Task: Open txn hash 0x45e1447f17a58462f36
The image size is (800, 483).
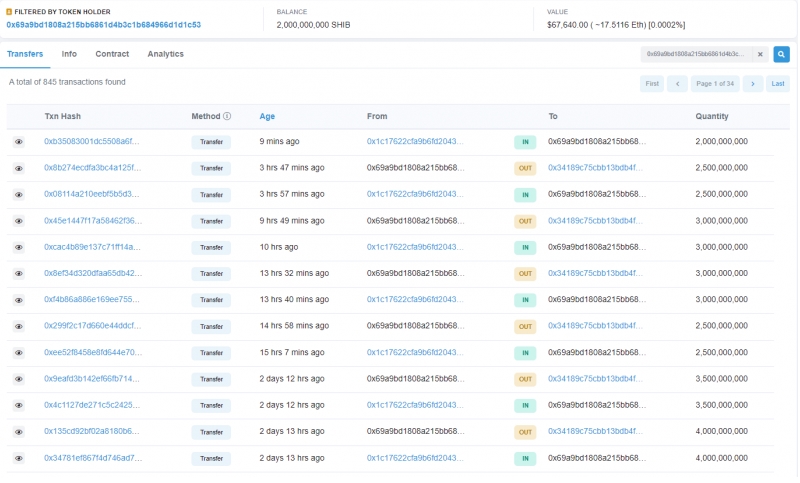Action: point(93,221)
